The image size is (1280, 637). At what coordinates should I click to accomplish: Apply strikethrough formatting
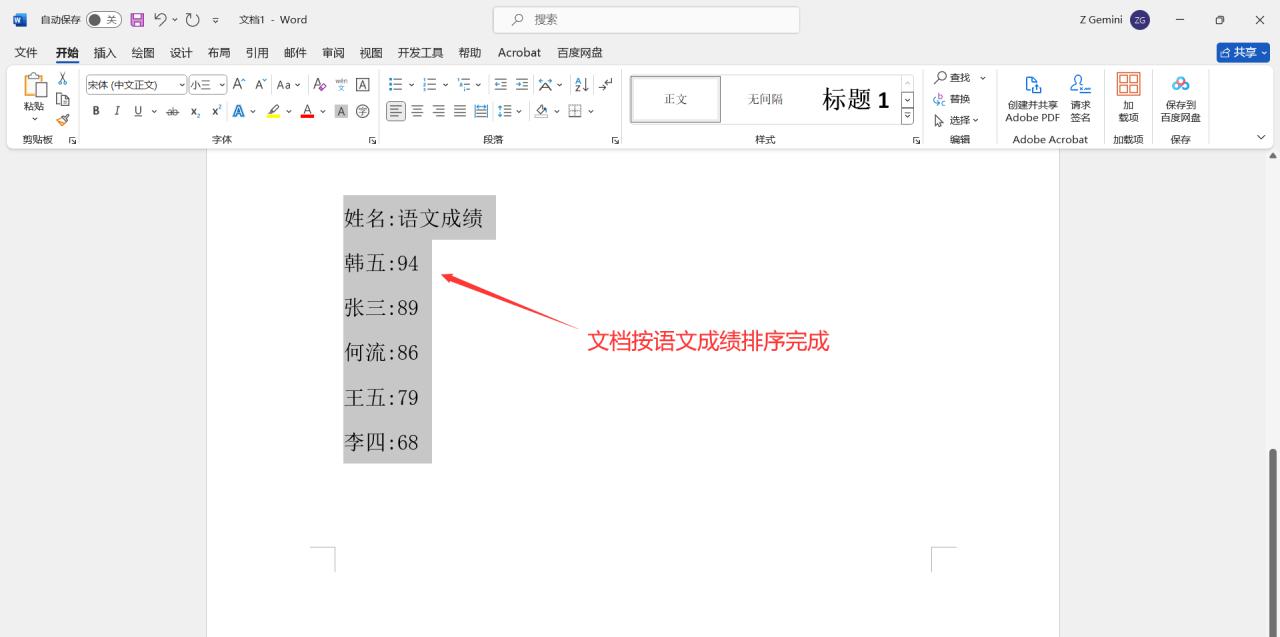[172, 111]
